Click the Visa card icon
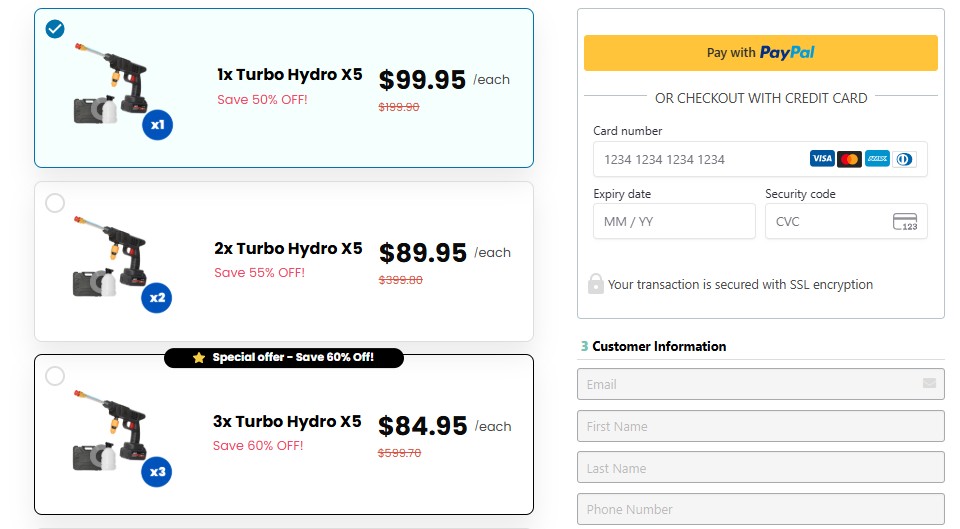This screenshot has width=960, height=529. click(x=822, y=159)
